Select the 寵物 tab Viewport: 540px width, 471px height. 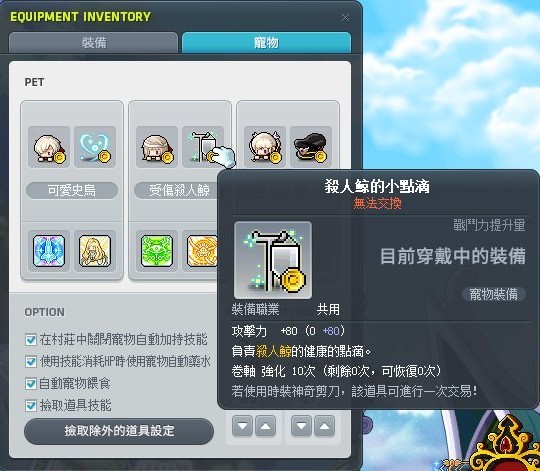coord(267,43)
